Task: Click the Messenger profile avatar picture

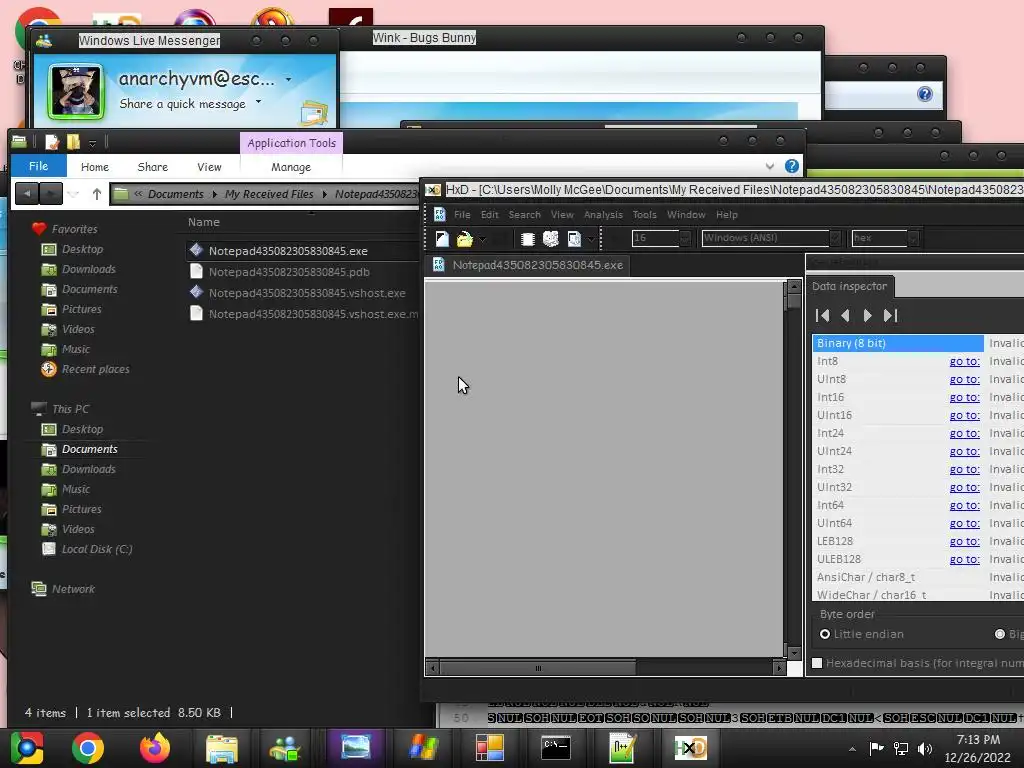Action: click(x=76, y=91)
